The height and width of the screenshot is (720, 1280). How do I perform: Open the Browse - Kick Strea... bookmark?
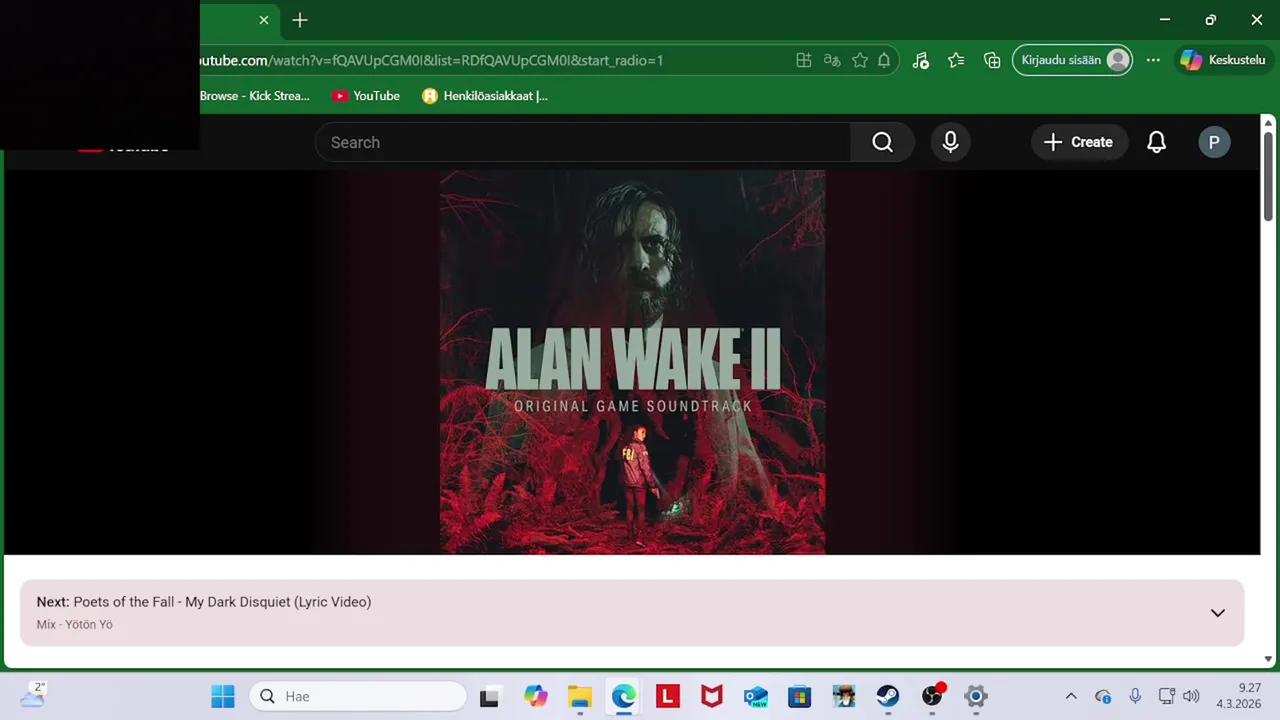coord(254,96)
